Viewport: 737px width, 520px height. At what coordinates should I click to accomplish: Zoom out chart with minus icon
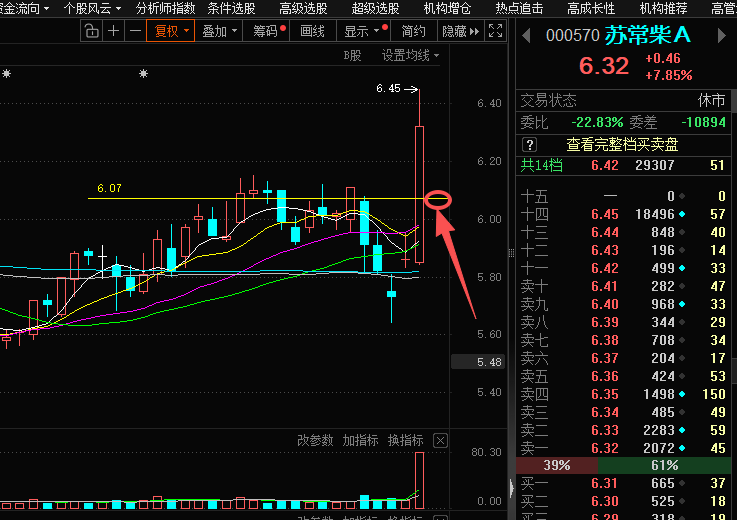(135, 32)
